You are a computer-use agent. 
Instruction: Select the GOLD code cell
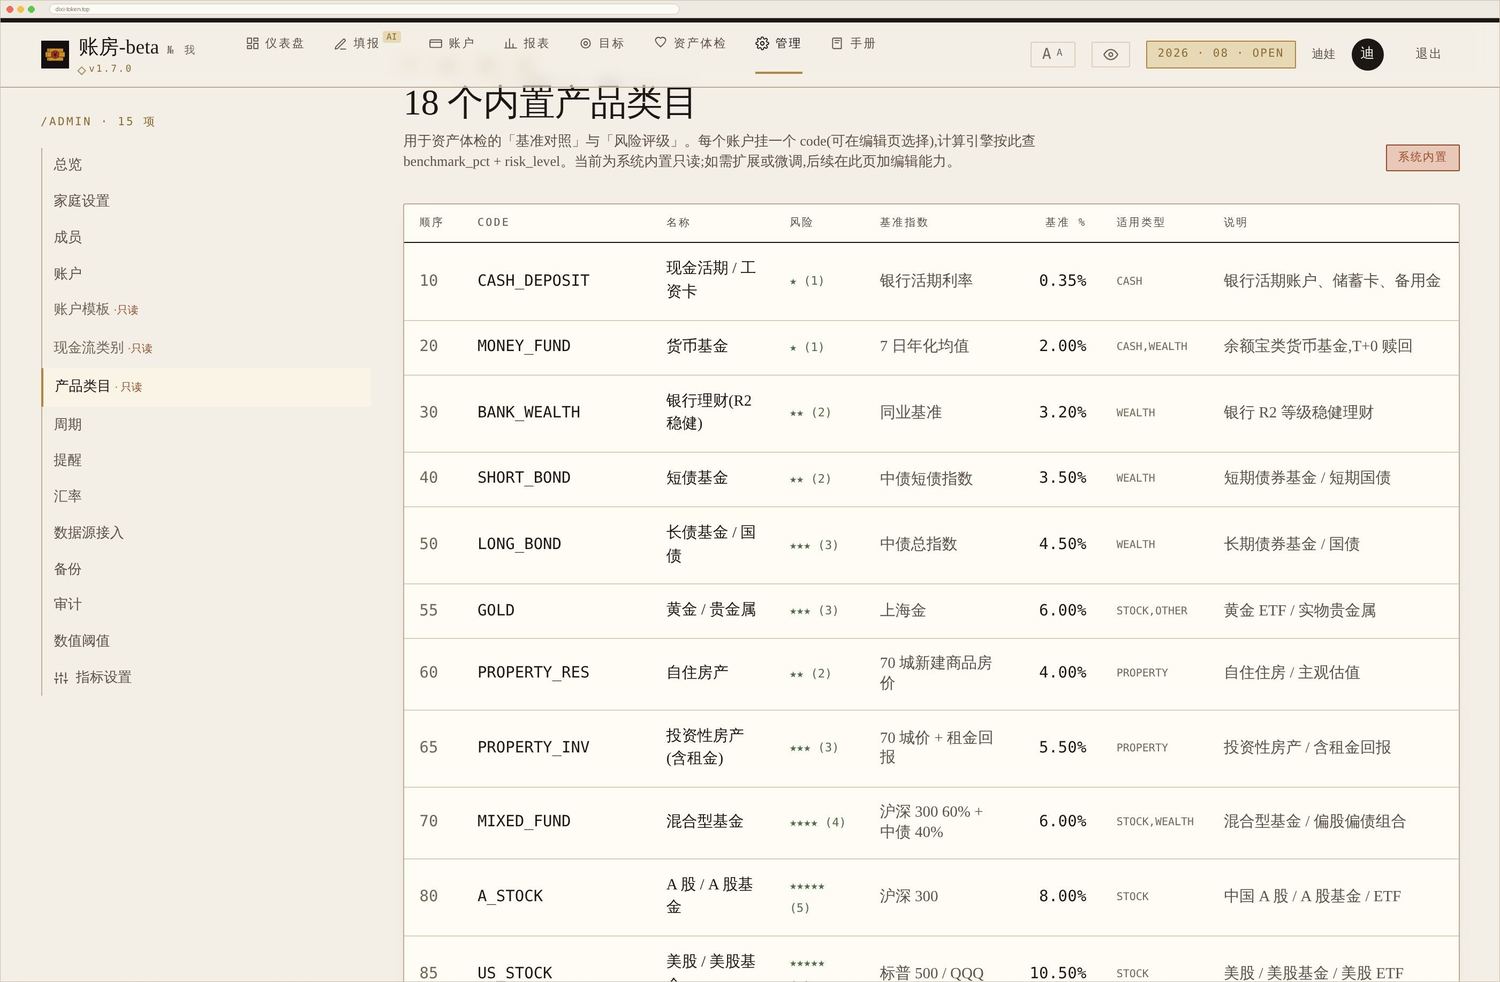point(496,610)
